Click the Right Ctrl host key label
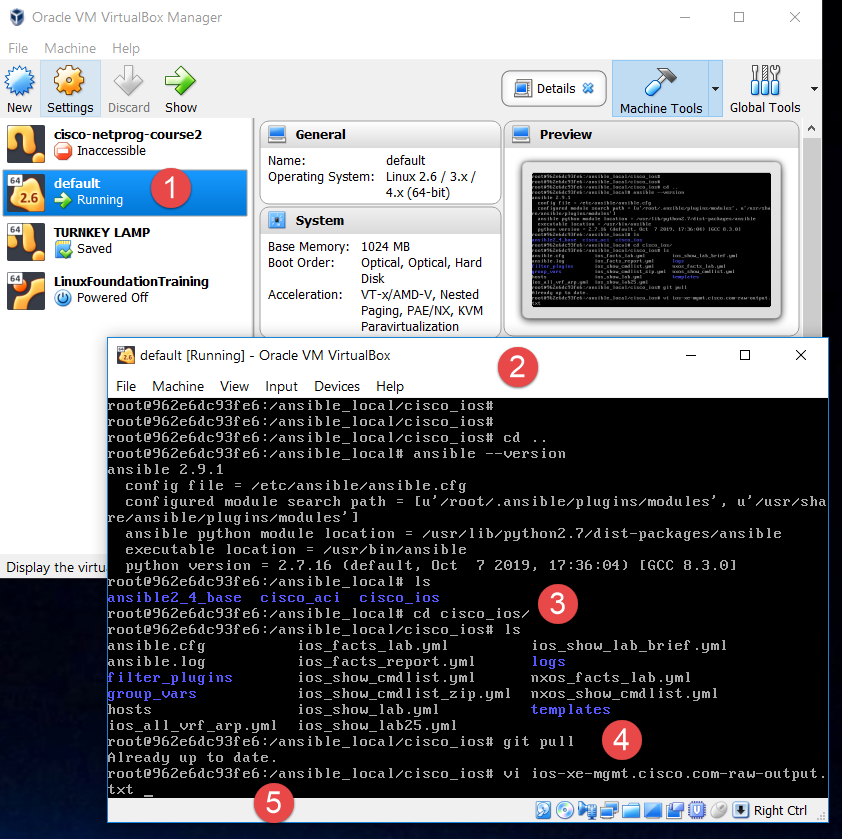This screenshot has height=839, width=842. 780,811
